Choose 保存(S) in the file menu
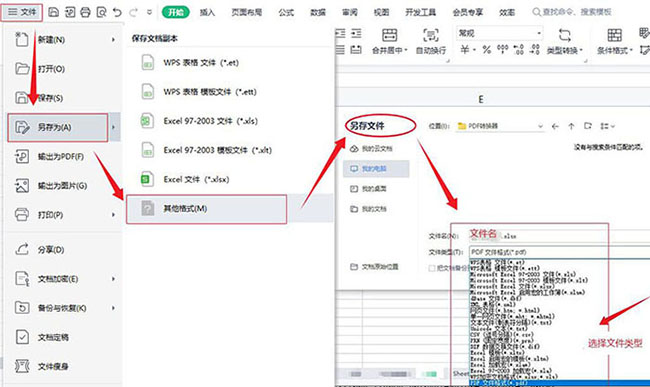The width and height of the screenshot is (650, 387). coord(63,98)
